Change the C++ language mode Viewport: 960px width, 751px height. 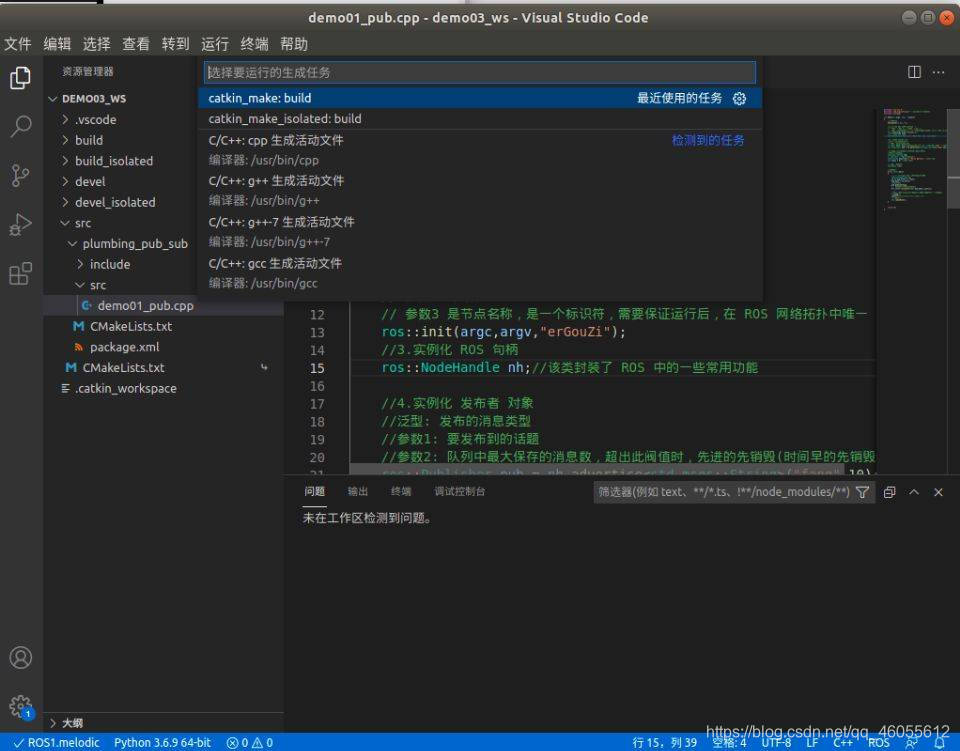[843, 742]
